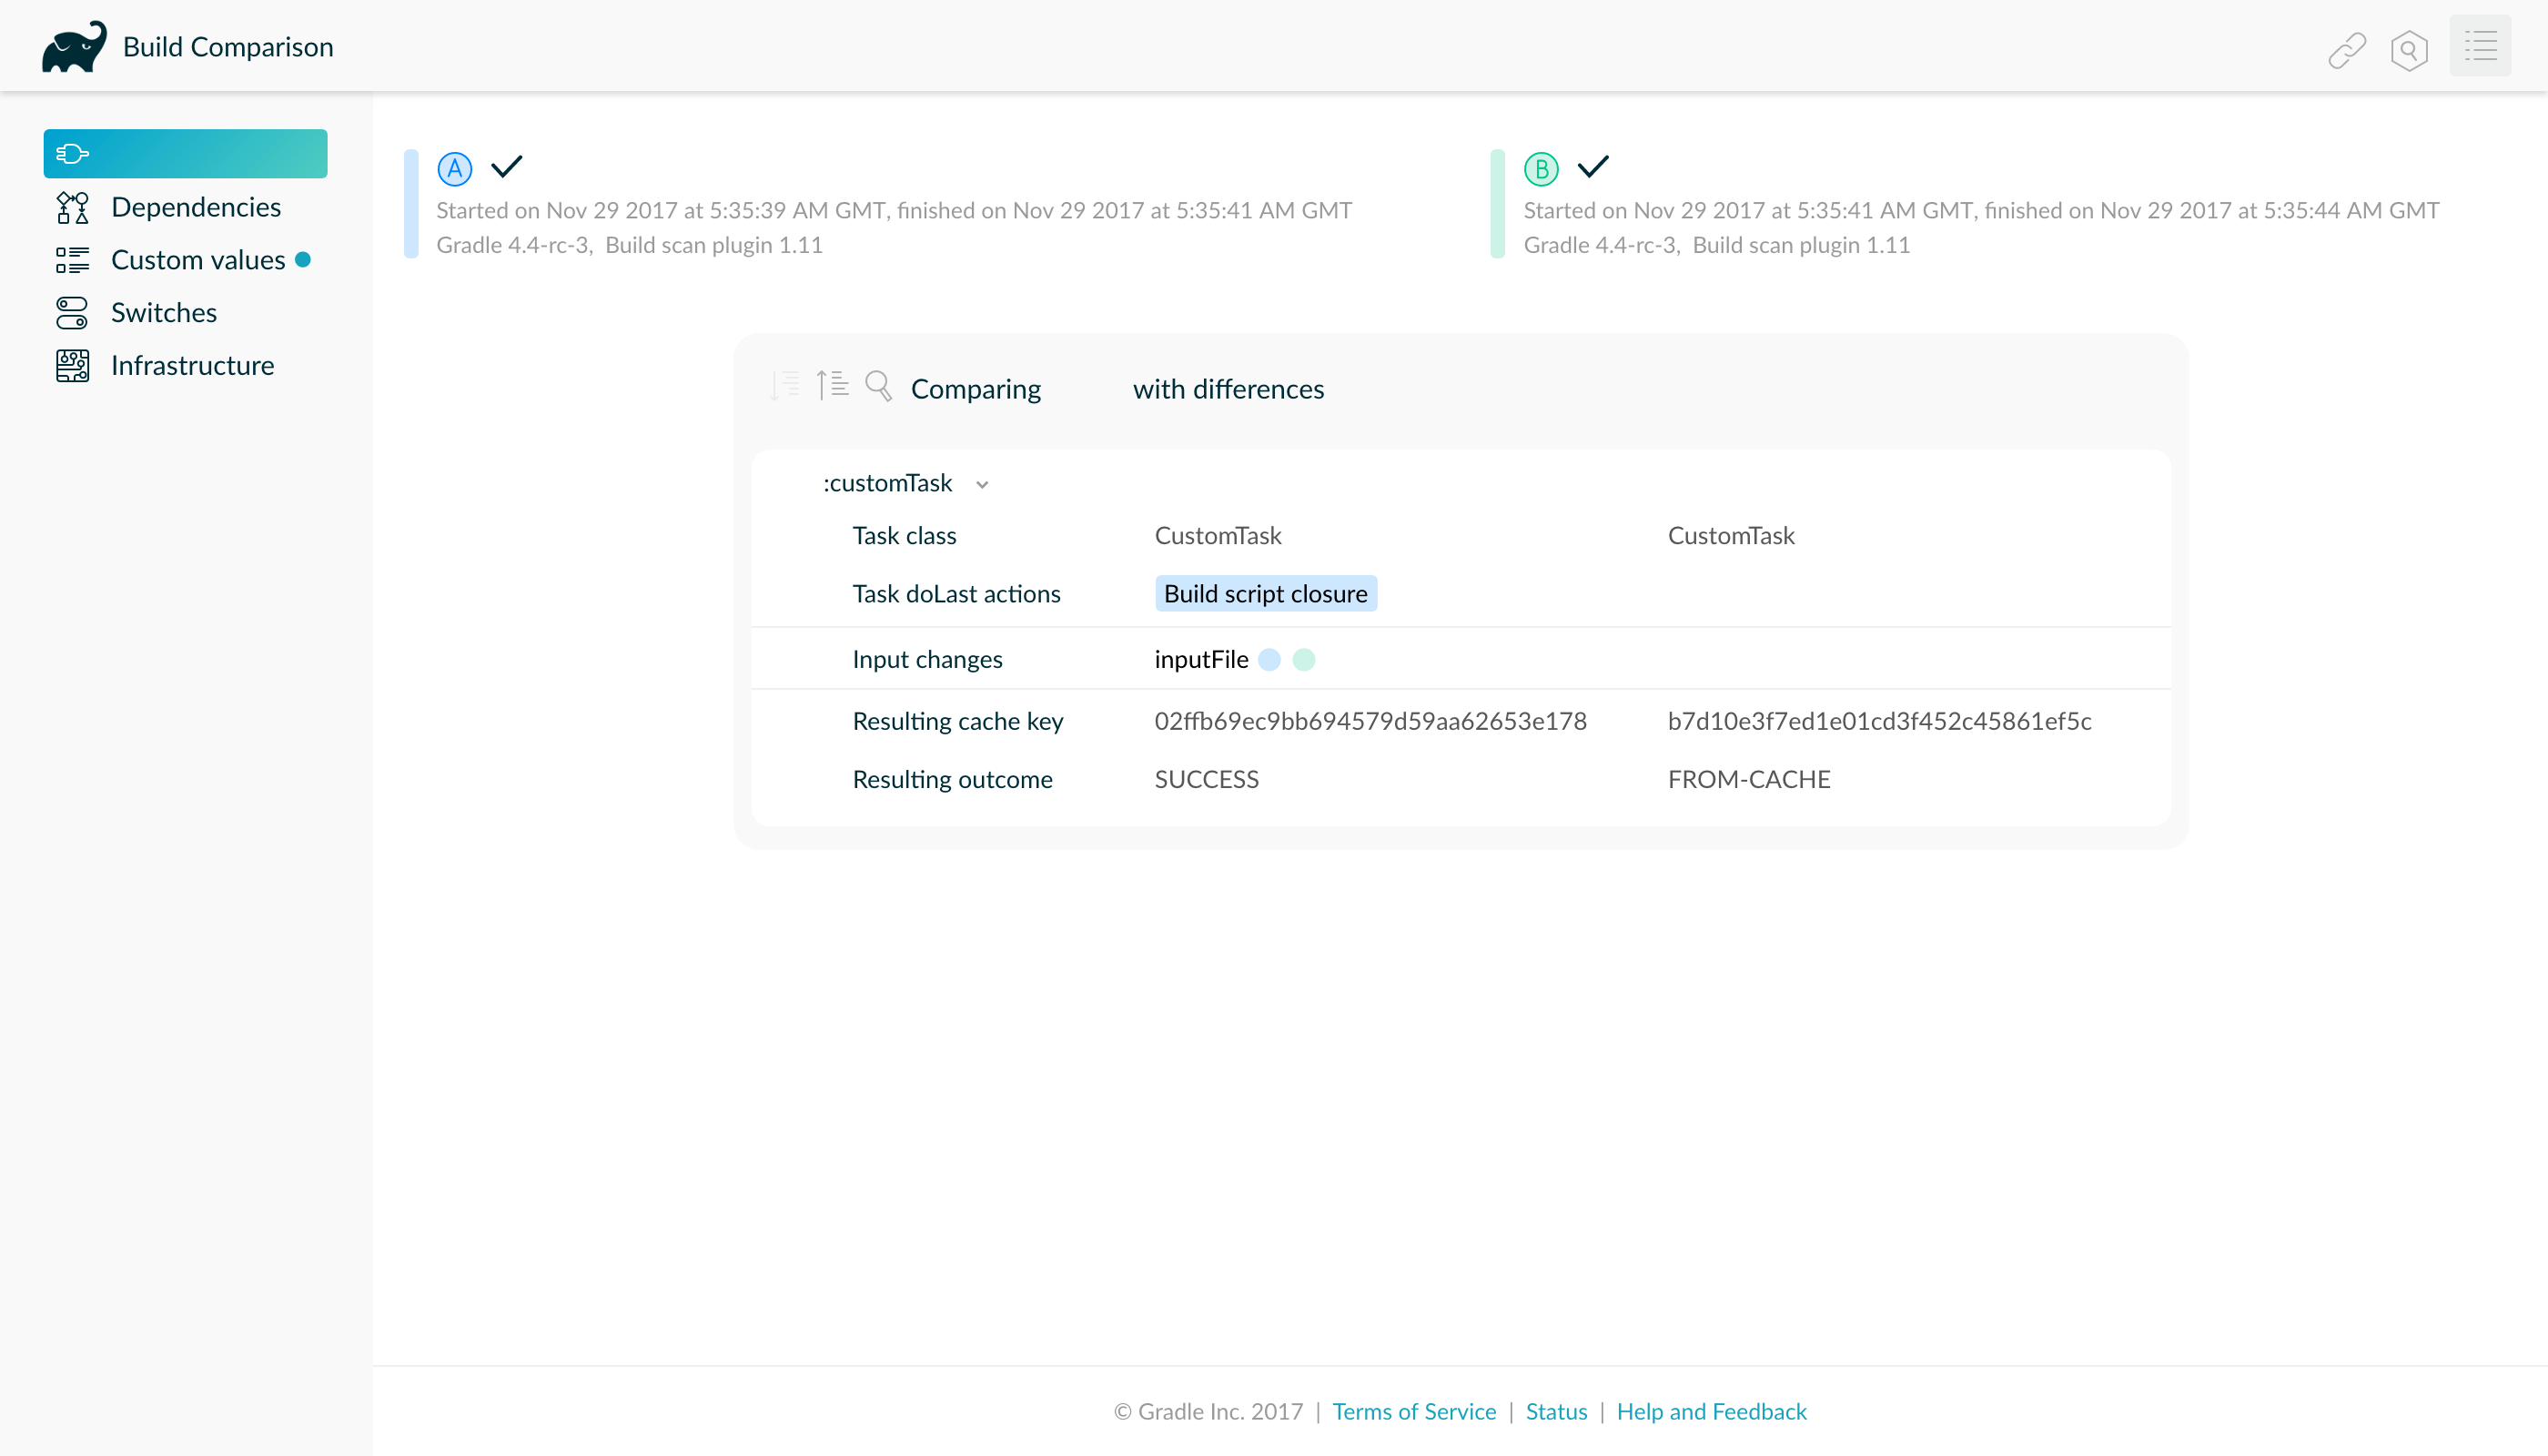Click the collapse all rows icon
Viewport: 2548px width, 1456px height.
pos(832,385)
